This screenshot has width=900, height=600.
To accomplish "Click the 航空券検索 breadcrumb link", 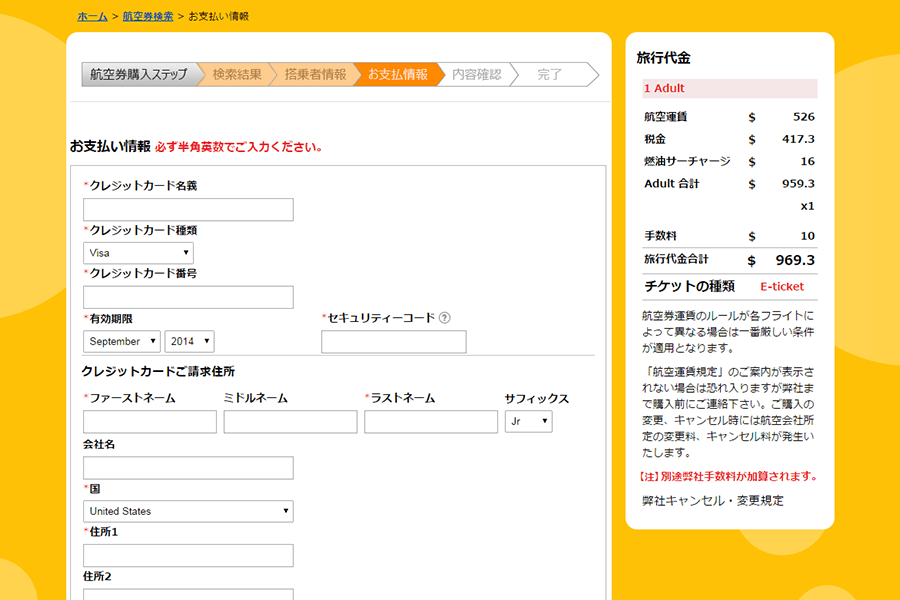I will pyautogui.click(x=148, y=17).
